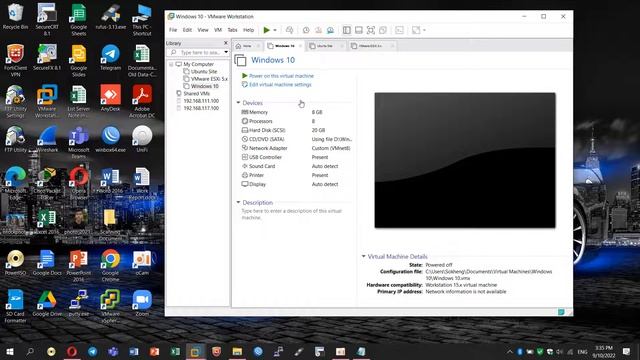Viewport: 640px width, 360px height.
Task: Click the Display device row
Action: tap(296, 184)
